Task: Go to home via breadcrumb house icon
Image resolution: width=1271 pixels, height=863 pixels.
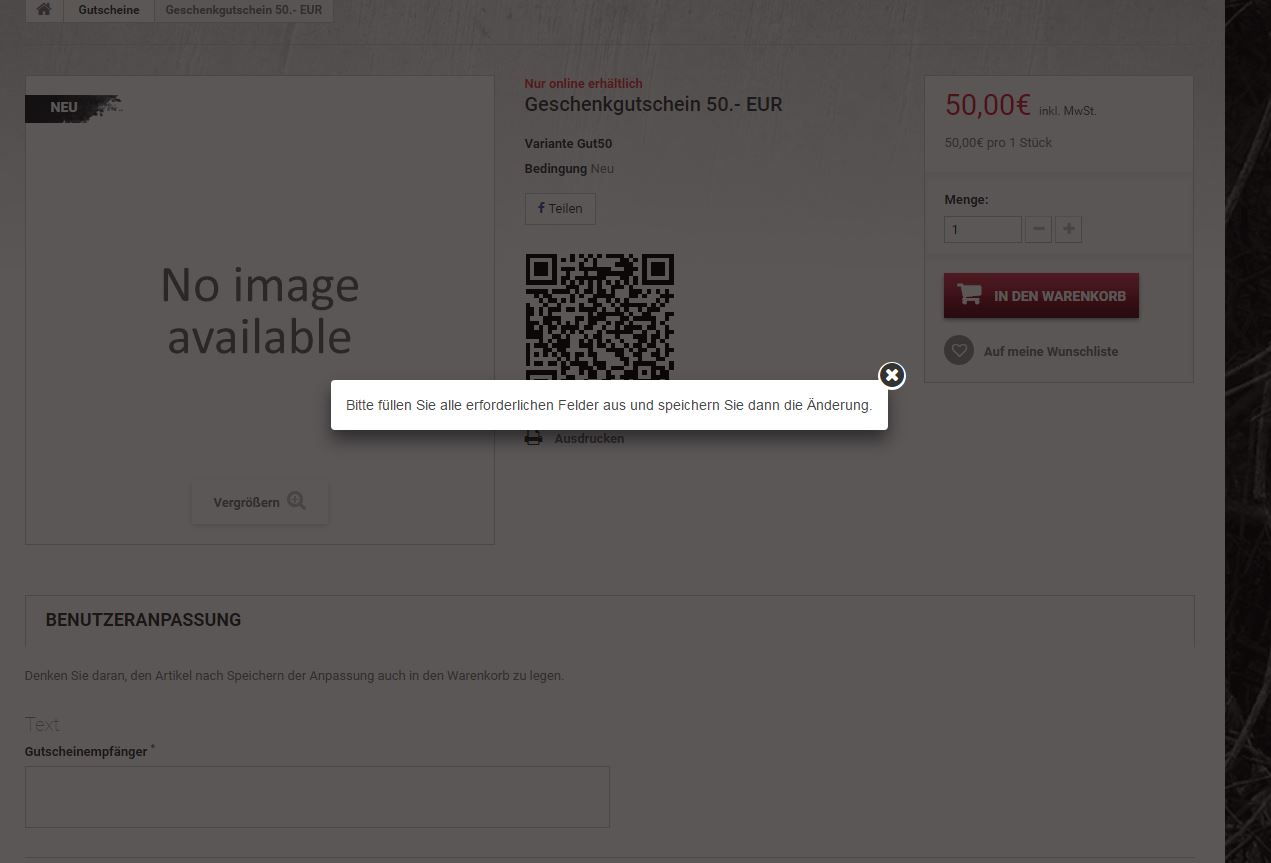Action: [44, 10]
